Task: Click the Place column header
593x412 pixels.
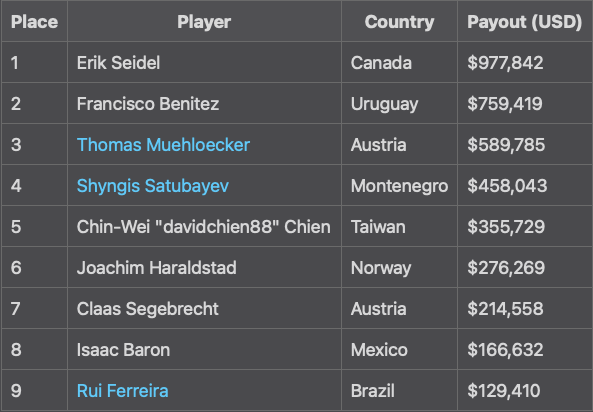Action: (x=34, y=21)
